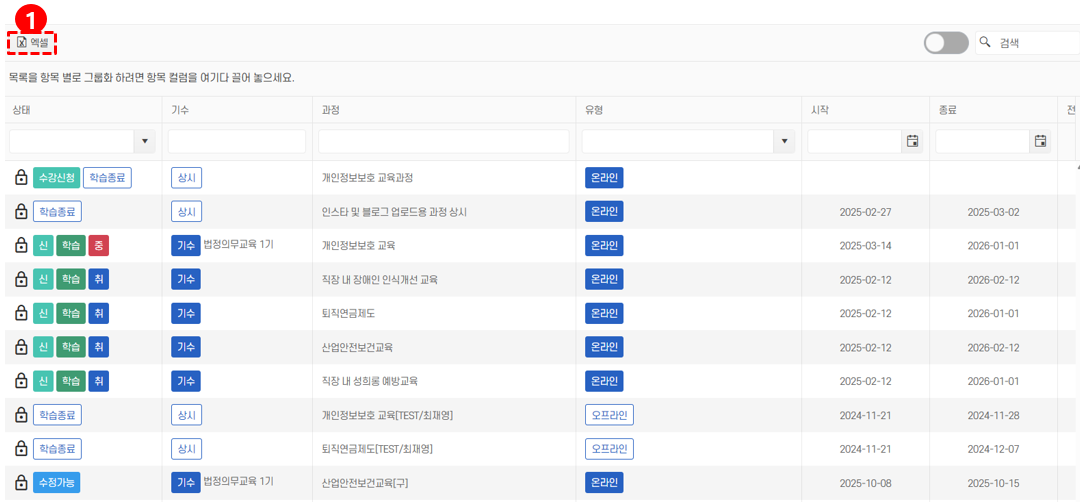
Task: Click lock icon for 개인정보보호 교육과정 row
Action: pos(21,178)
